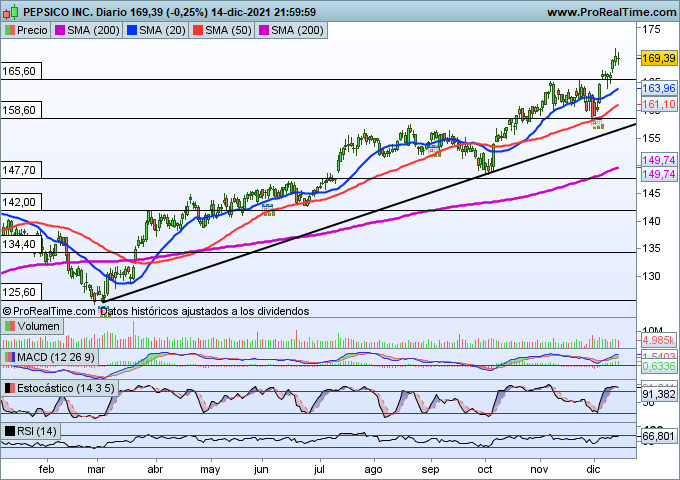Click the 140 price axis value
The image size is (680, 480).
click(x=652, y=221)
